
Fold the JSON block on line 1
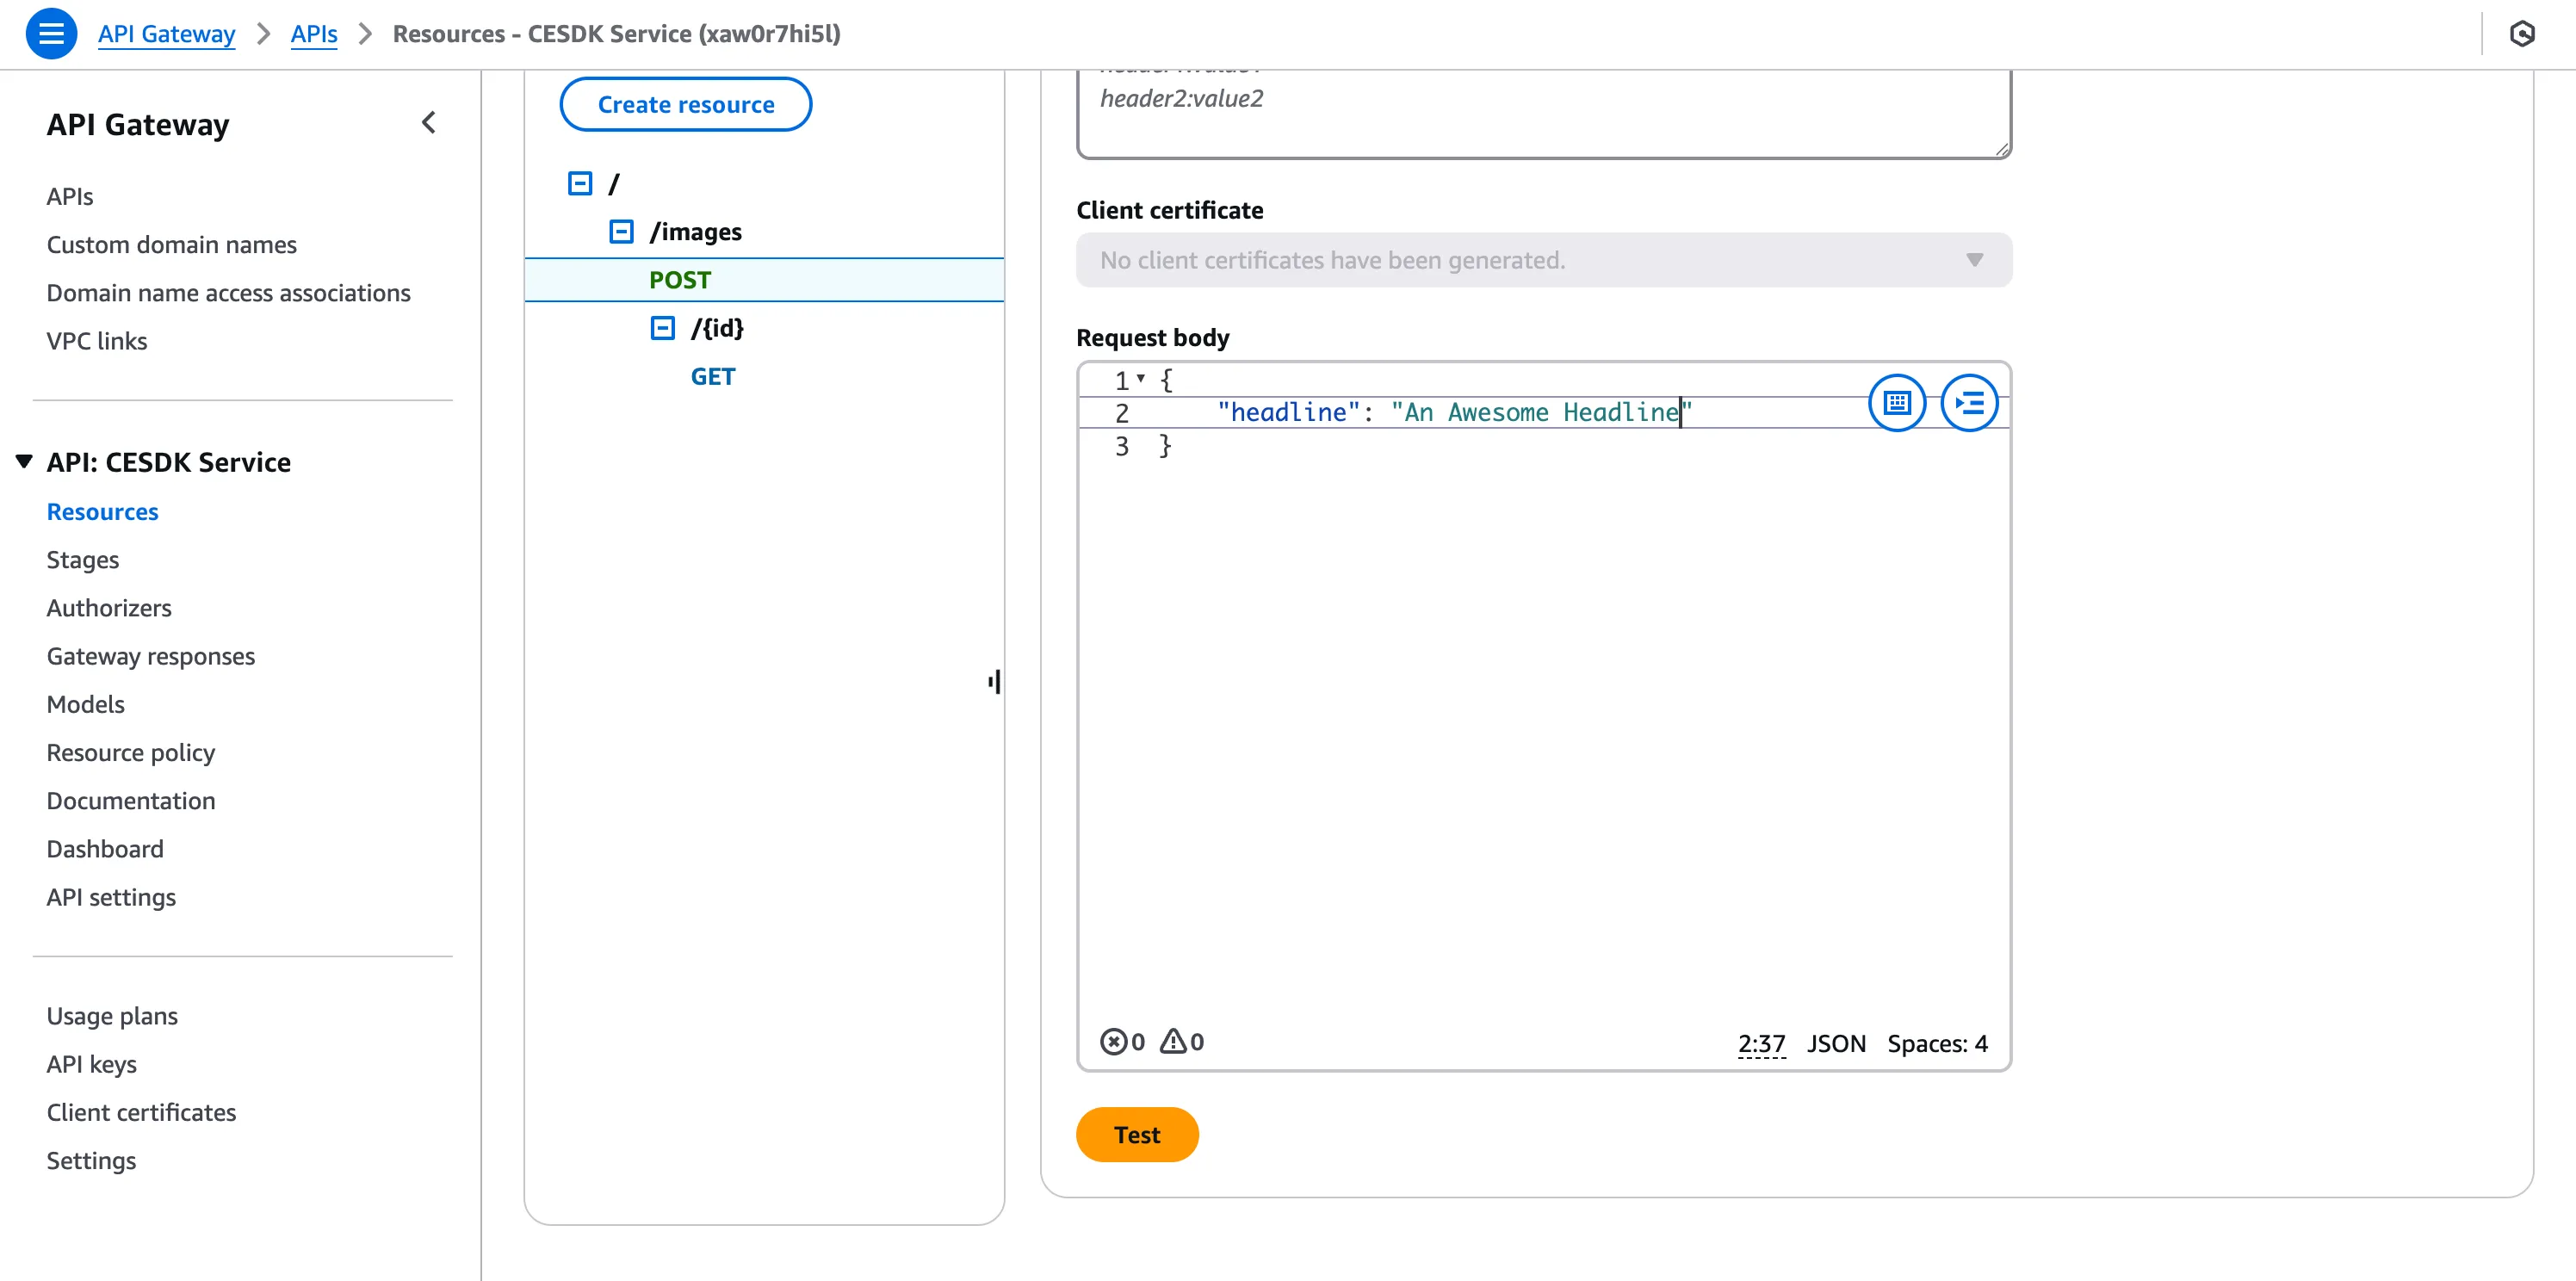[1140, 379]
